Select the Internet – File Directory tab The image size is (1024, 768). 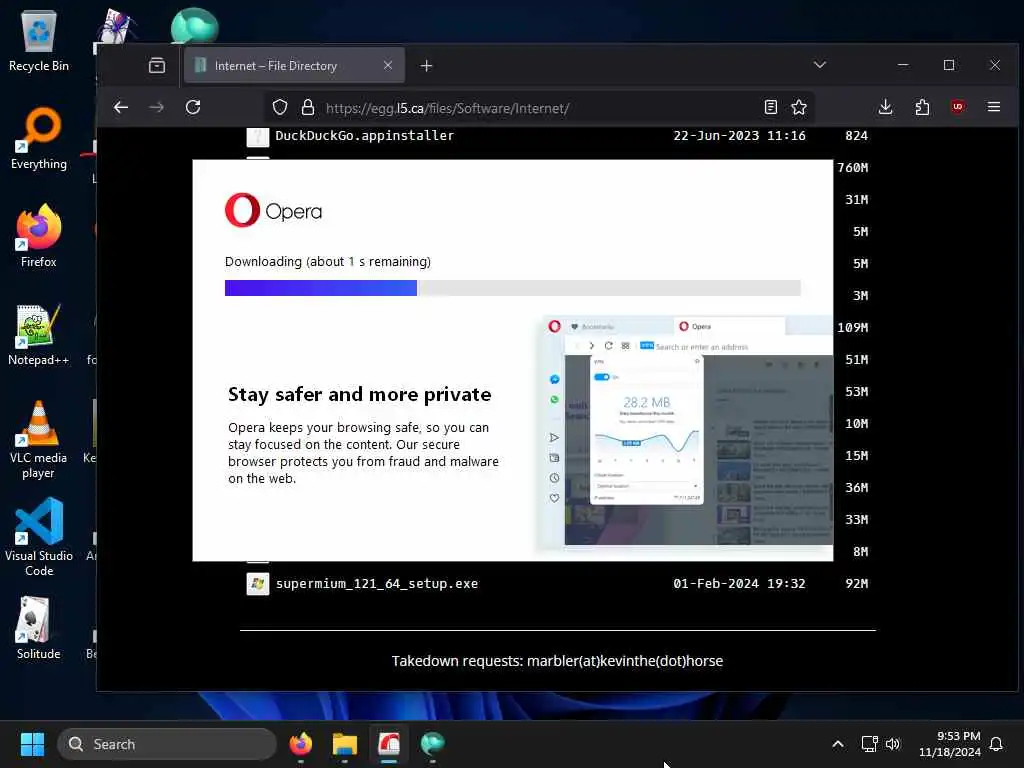[x=294, y=65]
